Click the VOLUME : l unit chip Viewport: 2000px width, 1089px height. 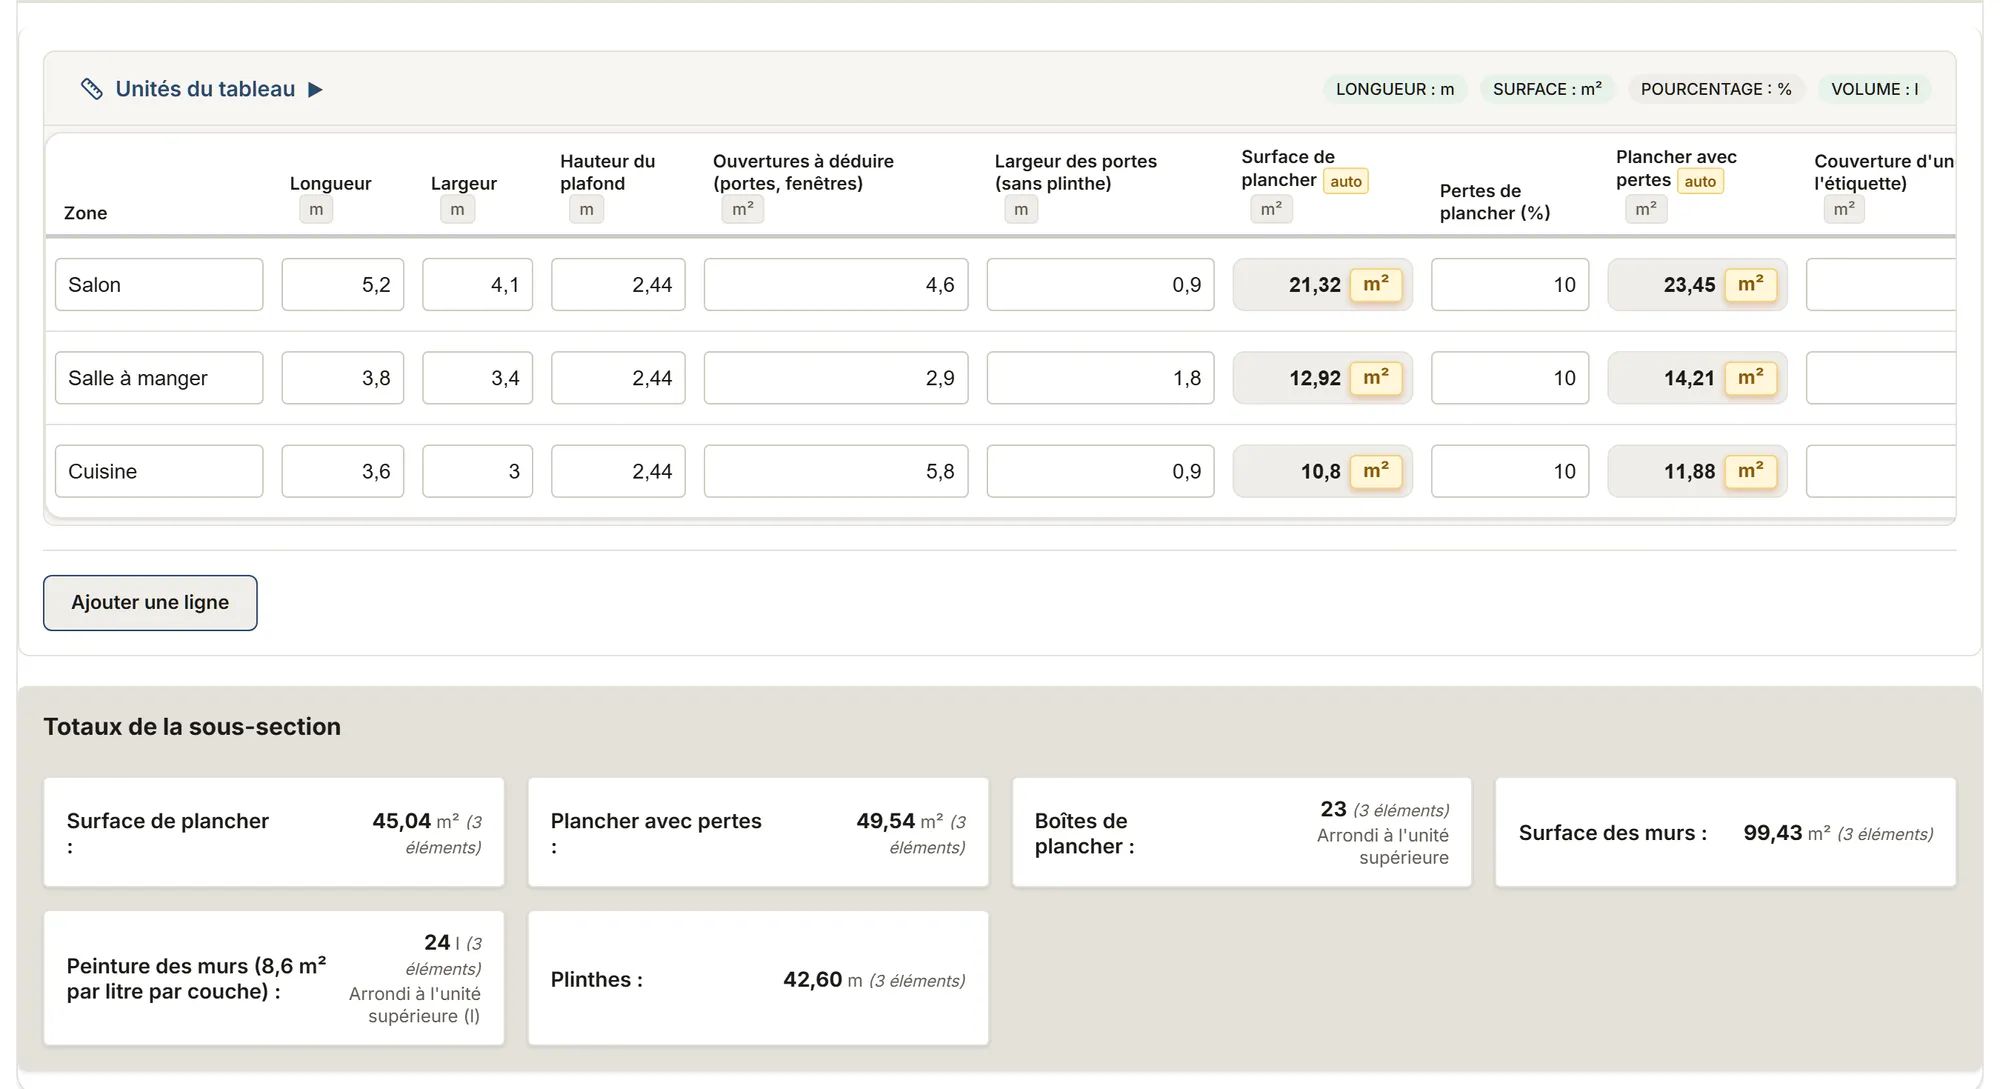[1874, 89]
